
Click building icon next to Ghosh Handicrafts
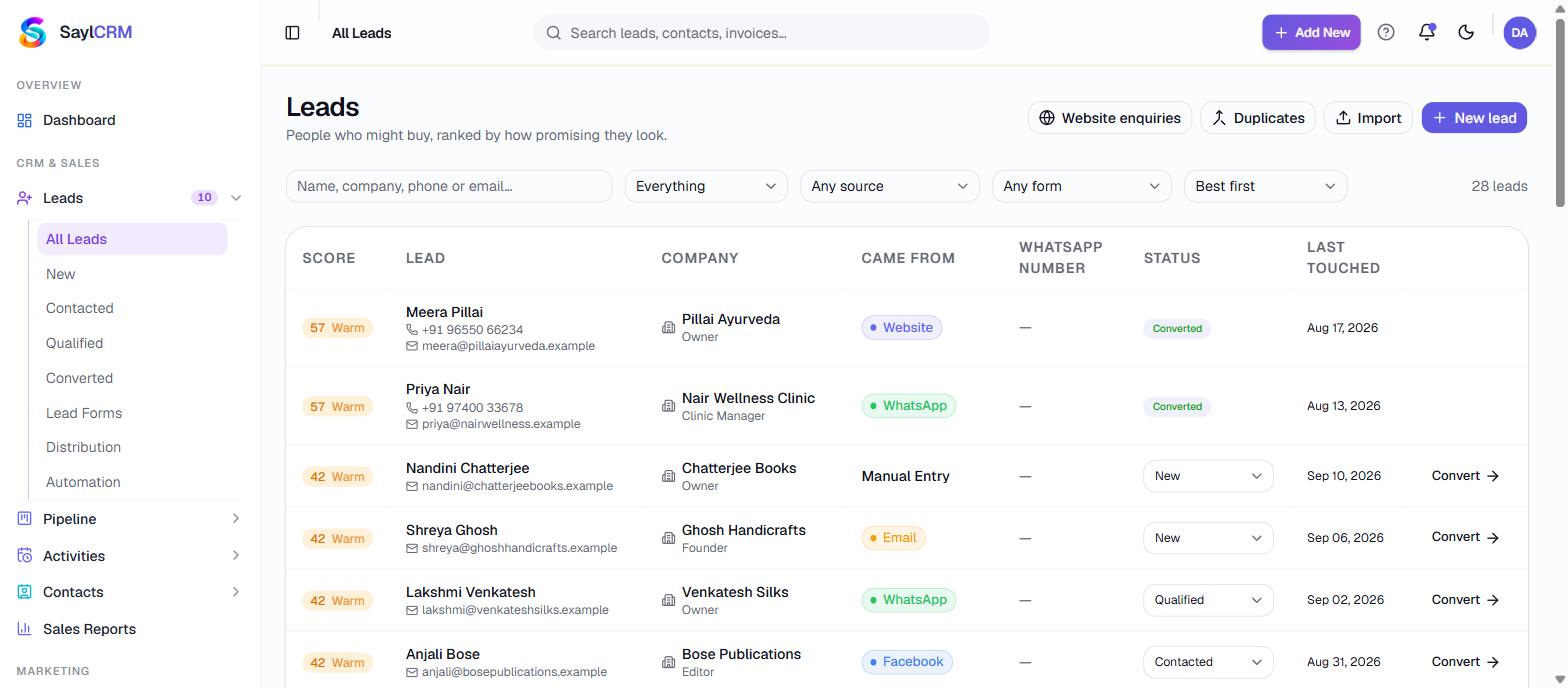coord(668,538)
